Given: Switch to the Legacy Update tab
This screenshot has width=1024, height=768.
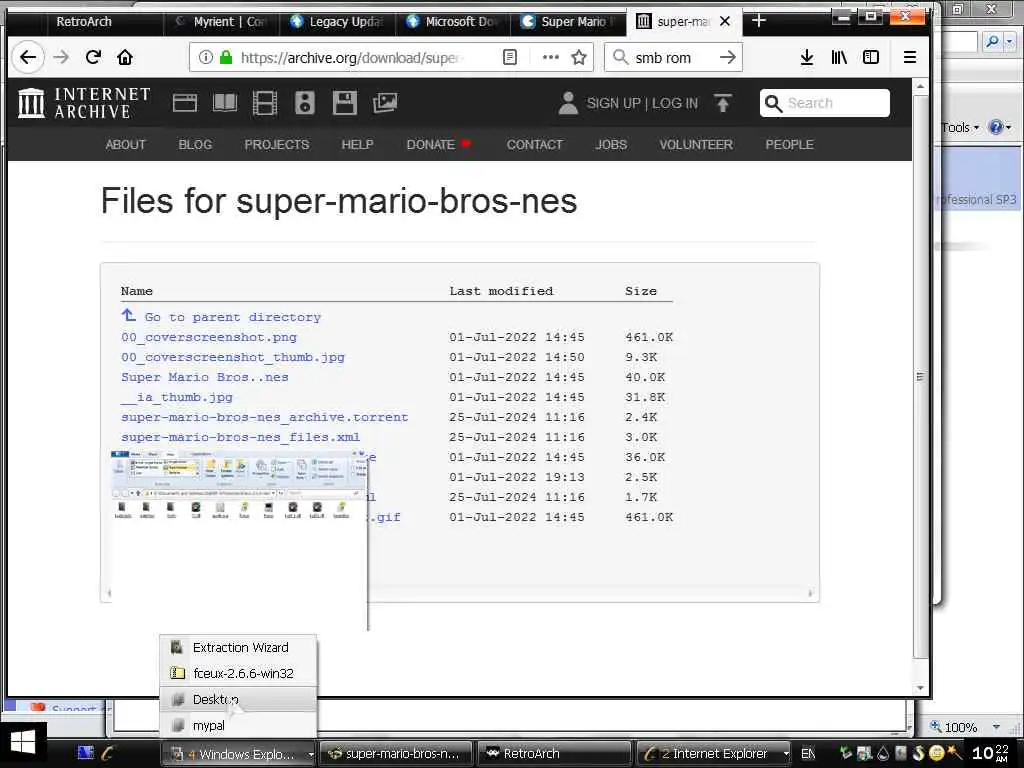Looking at the screenshot, I should point(336,22).
